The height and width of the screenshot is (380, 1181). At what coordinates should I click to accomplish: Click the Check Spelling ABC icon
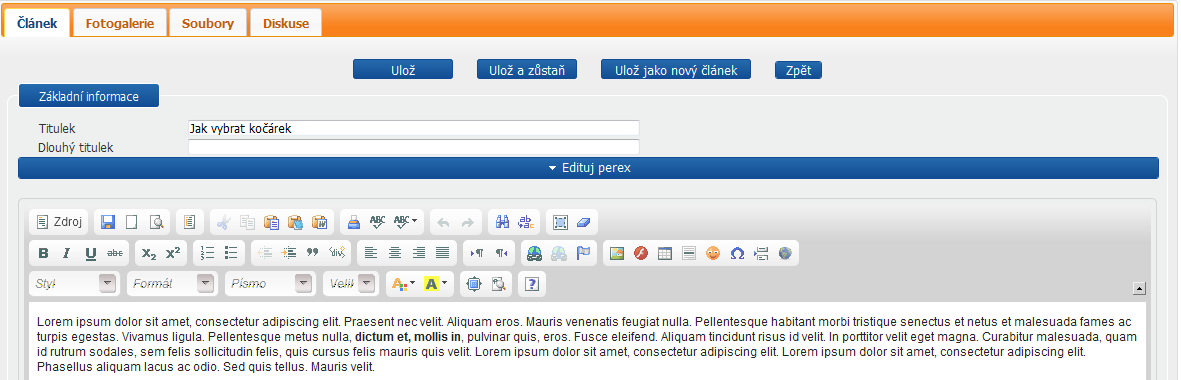point(377,222)
